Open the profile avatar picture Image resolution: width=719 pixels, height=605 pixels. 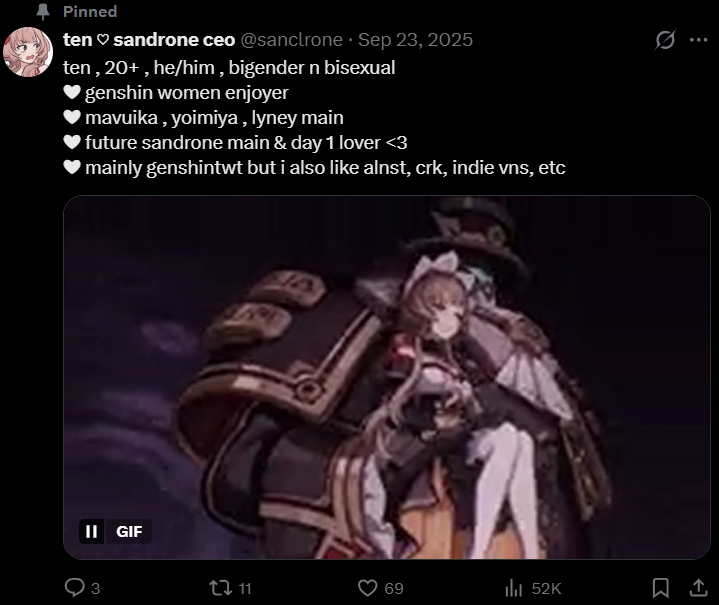(28, 52)
